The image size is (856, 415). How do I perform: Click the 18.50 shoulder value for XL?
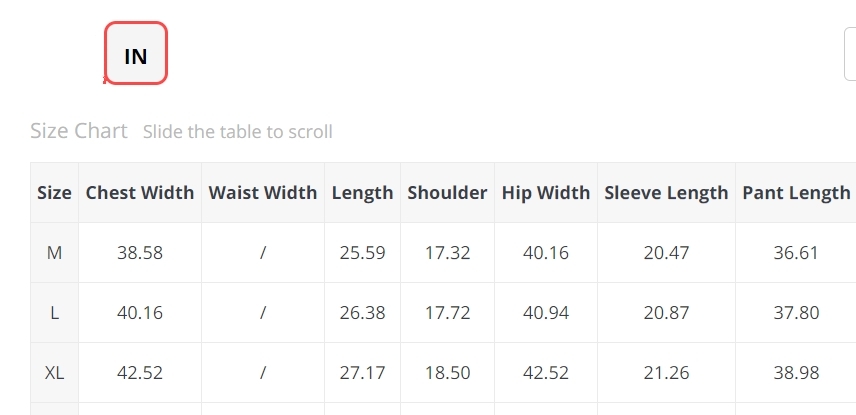tap(447, 372)
